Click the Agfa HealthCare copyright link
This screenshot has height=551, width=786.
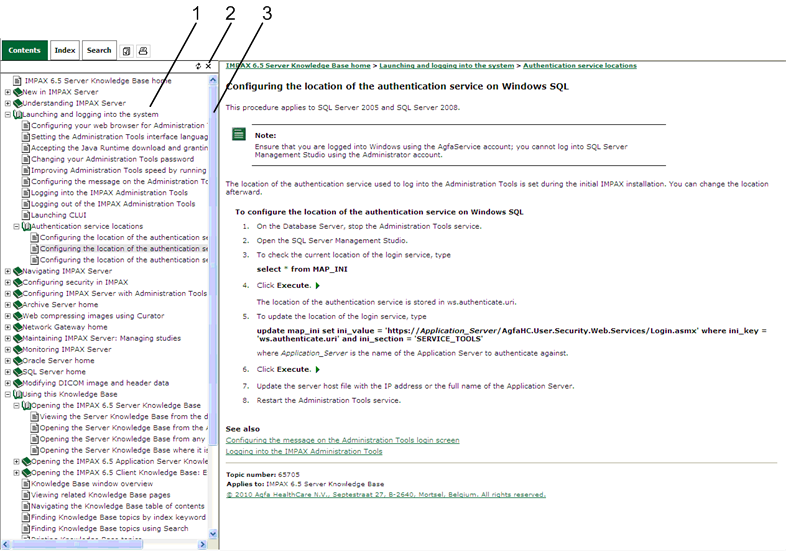tap(385, 495)
